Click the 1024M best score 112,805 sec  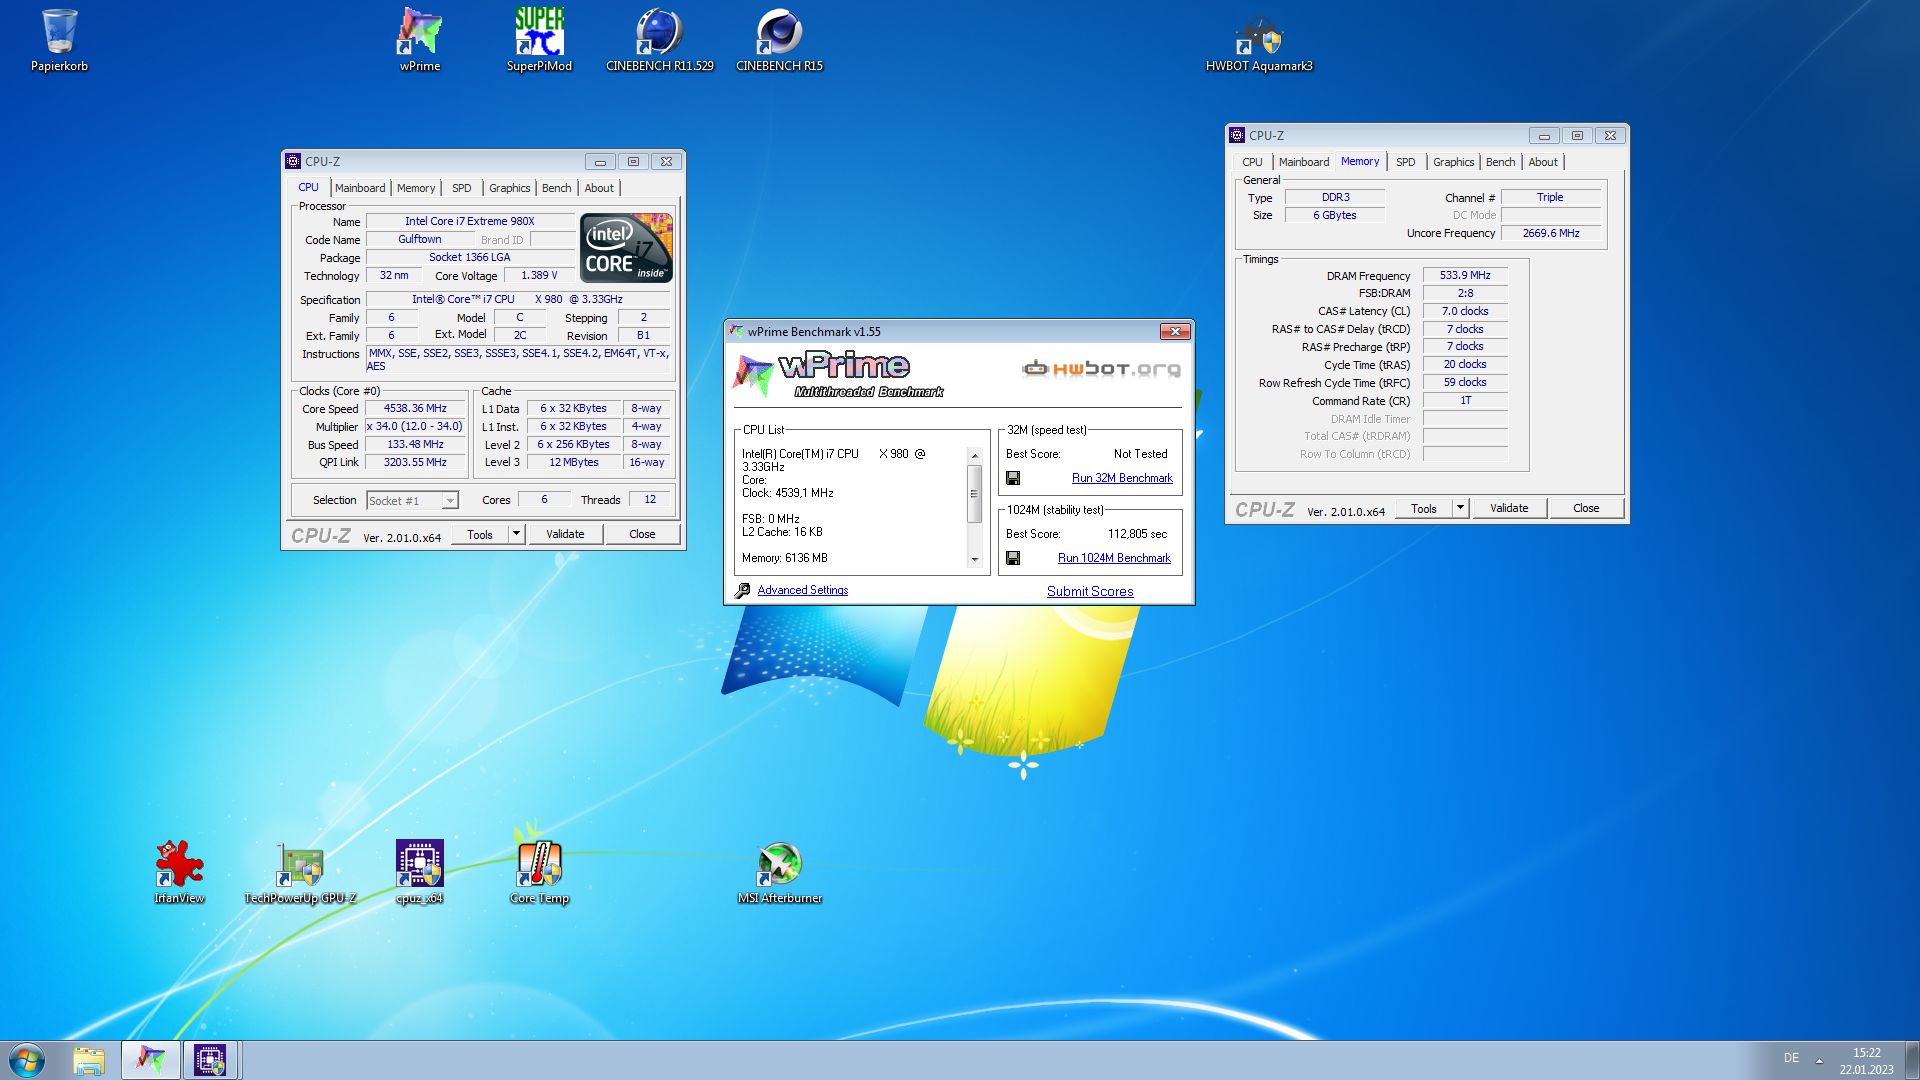coord(1137,534)
